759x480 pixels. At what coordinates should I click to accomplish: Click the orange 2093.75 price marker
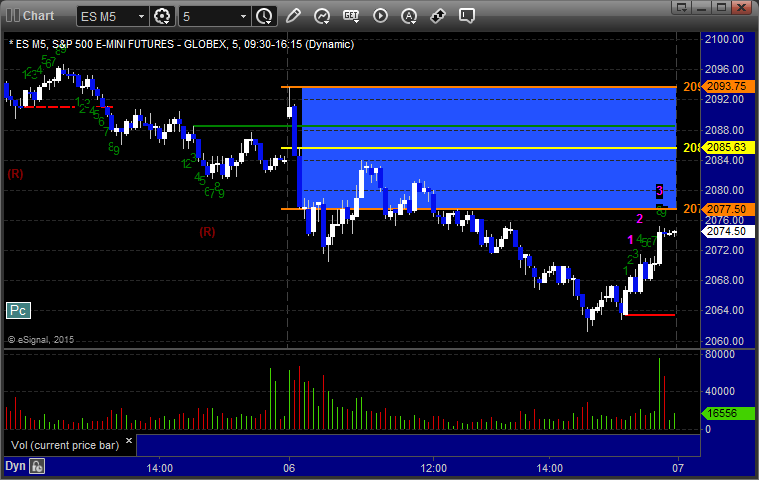point(728,86)
